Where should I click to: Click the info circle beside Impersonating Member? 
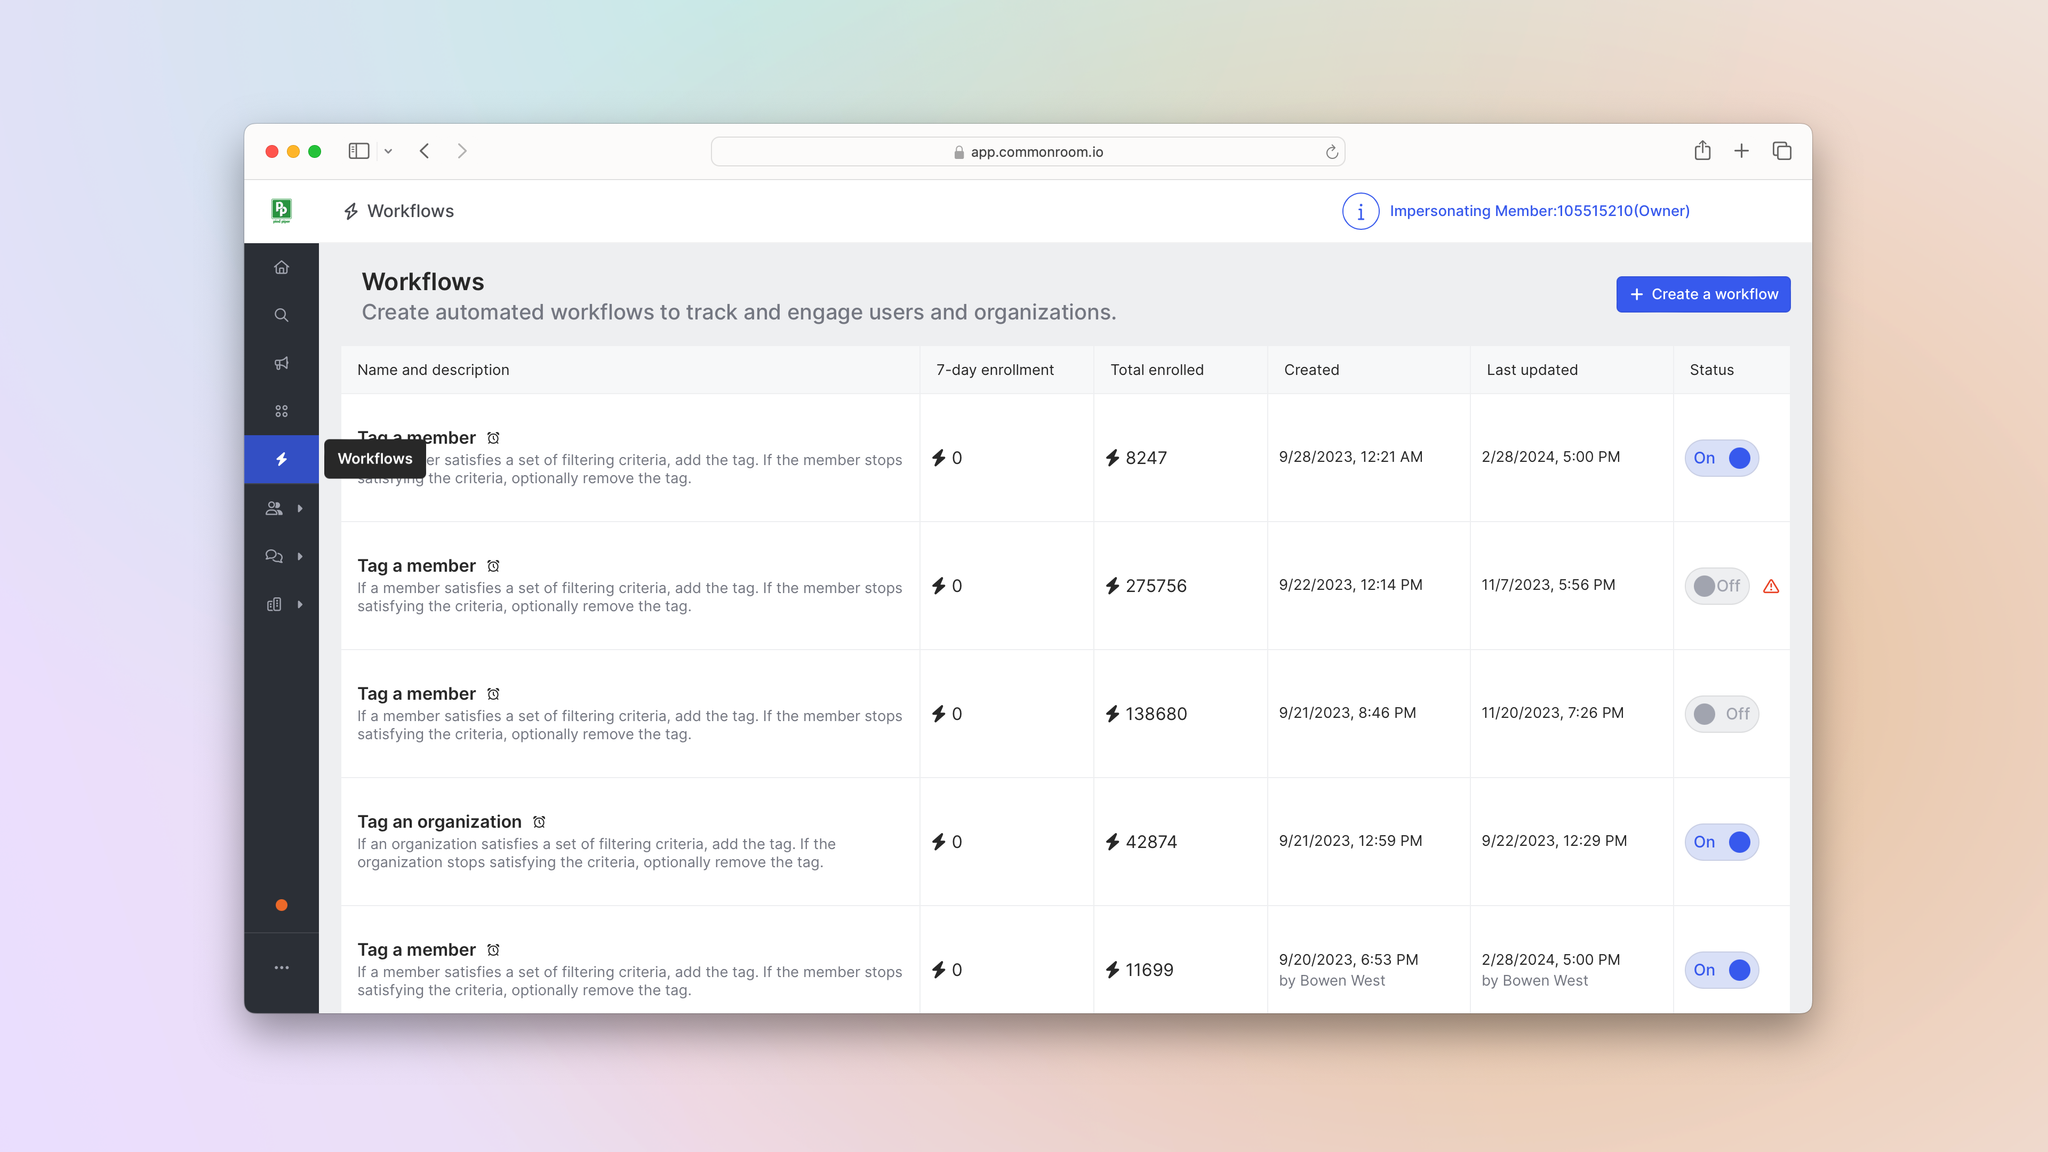1360,211
